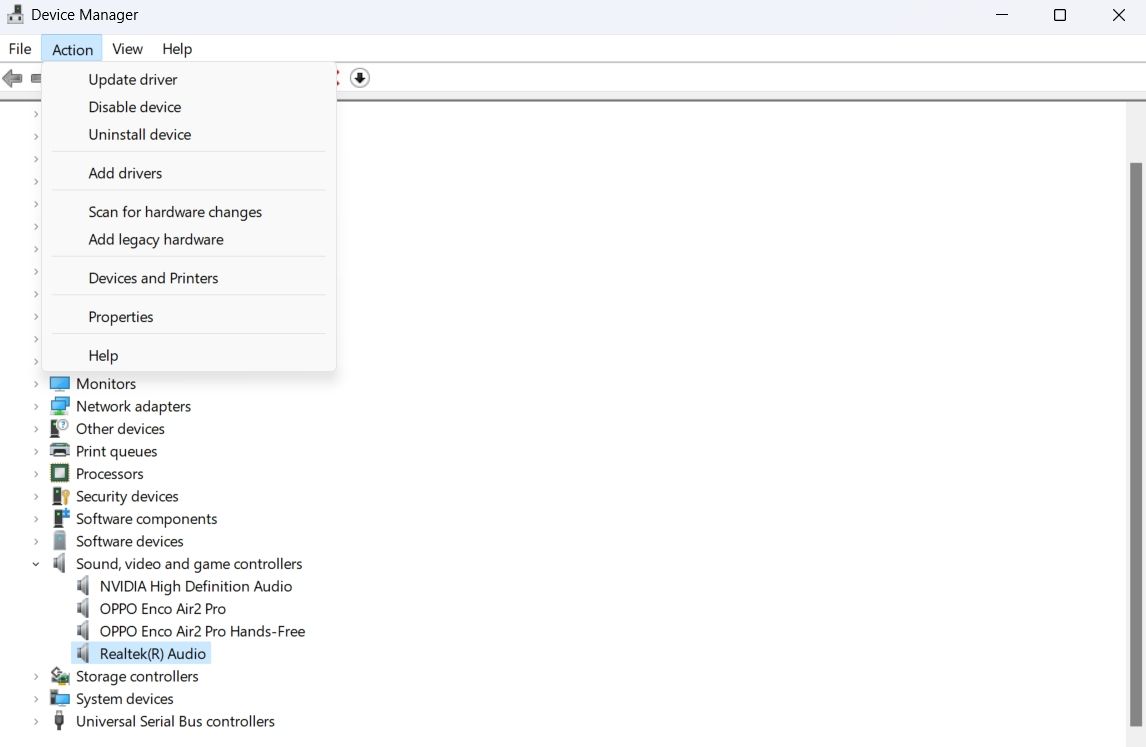1146x747 pixels.
Task: Choose Update driver from Action menu
Action: 133,80
